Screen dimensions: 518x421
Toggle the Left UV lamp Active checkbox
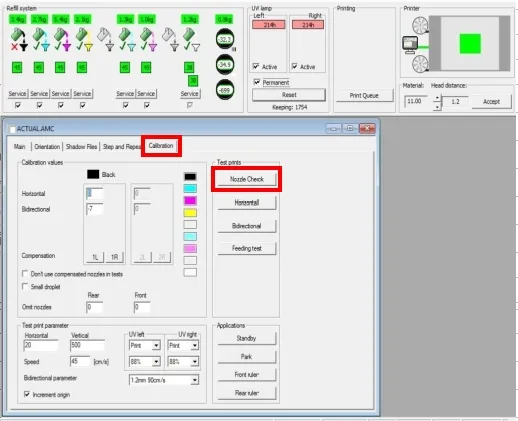[256, 66]
